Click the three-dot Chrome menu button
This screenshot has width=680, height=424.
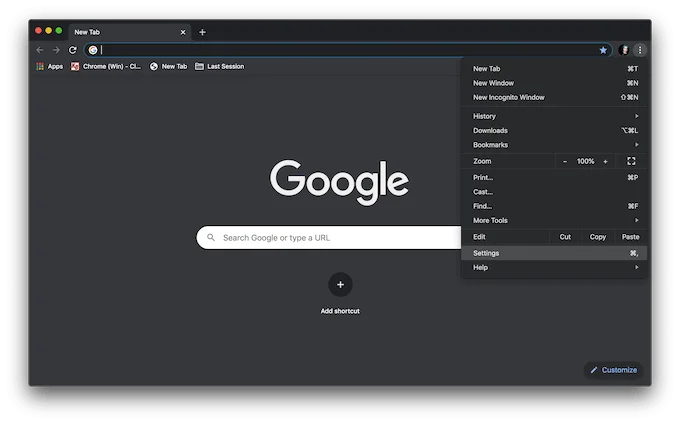[640, 50]
